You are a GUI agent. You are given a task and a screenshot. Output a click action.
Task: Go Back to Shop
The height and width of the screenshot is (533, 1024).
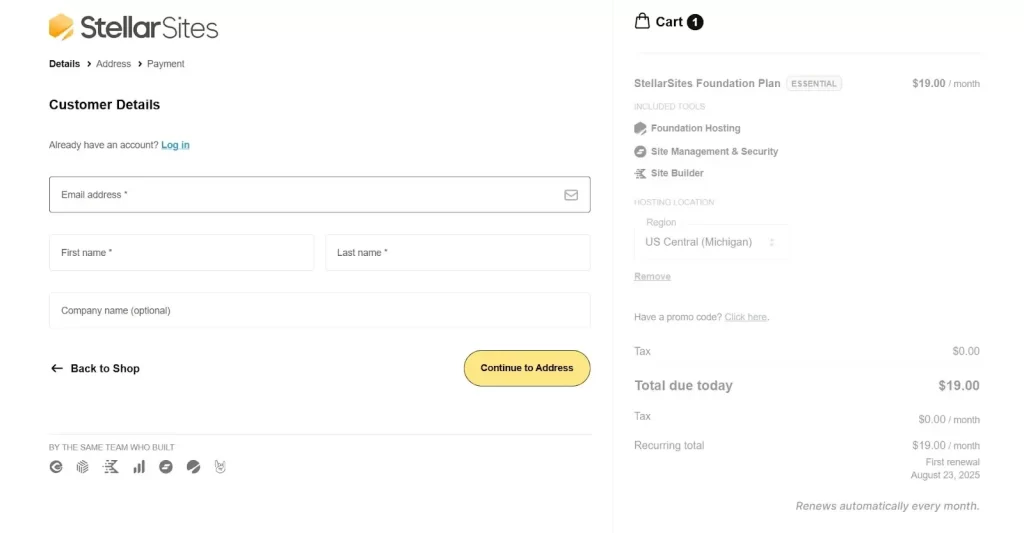95,369
